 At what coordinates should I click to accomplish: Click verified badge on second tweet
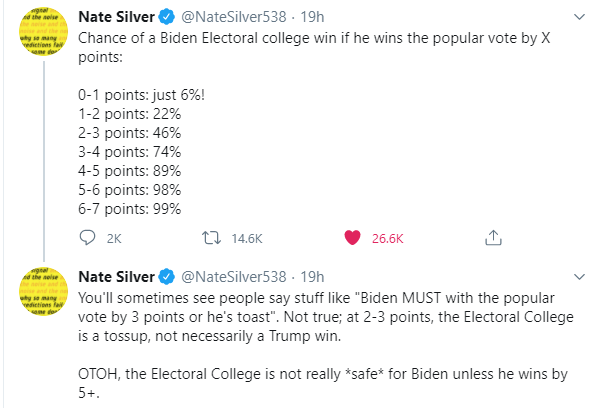coord(167,276)
